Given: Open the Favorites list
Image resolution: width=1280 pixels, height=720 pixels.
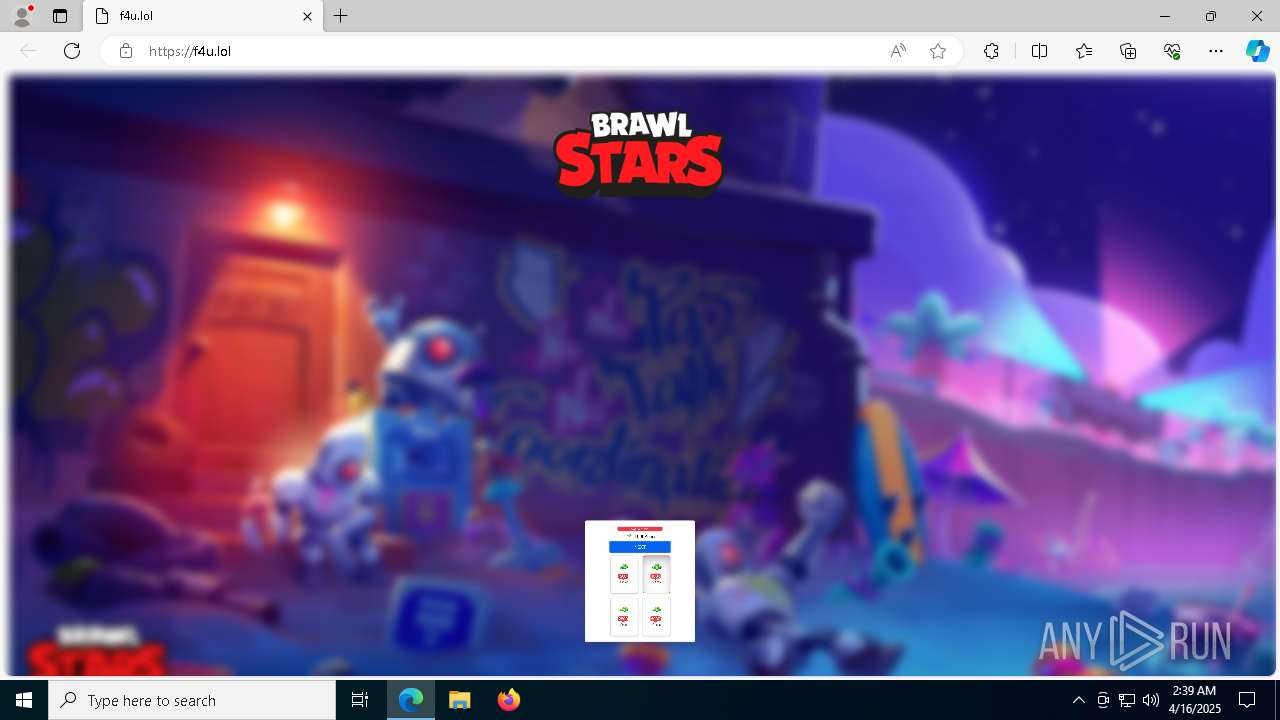Looking at the screenshot, I should (x=1084, y=51).
